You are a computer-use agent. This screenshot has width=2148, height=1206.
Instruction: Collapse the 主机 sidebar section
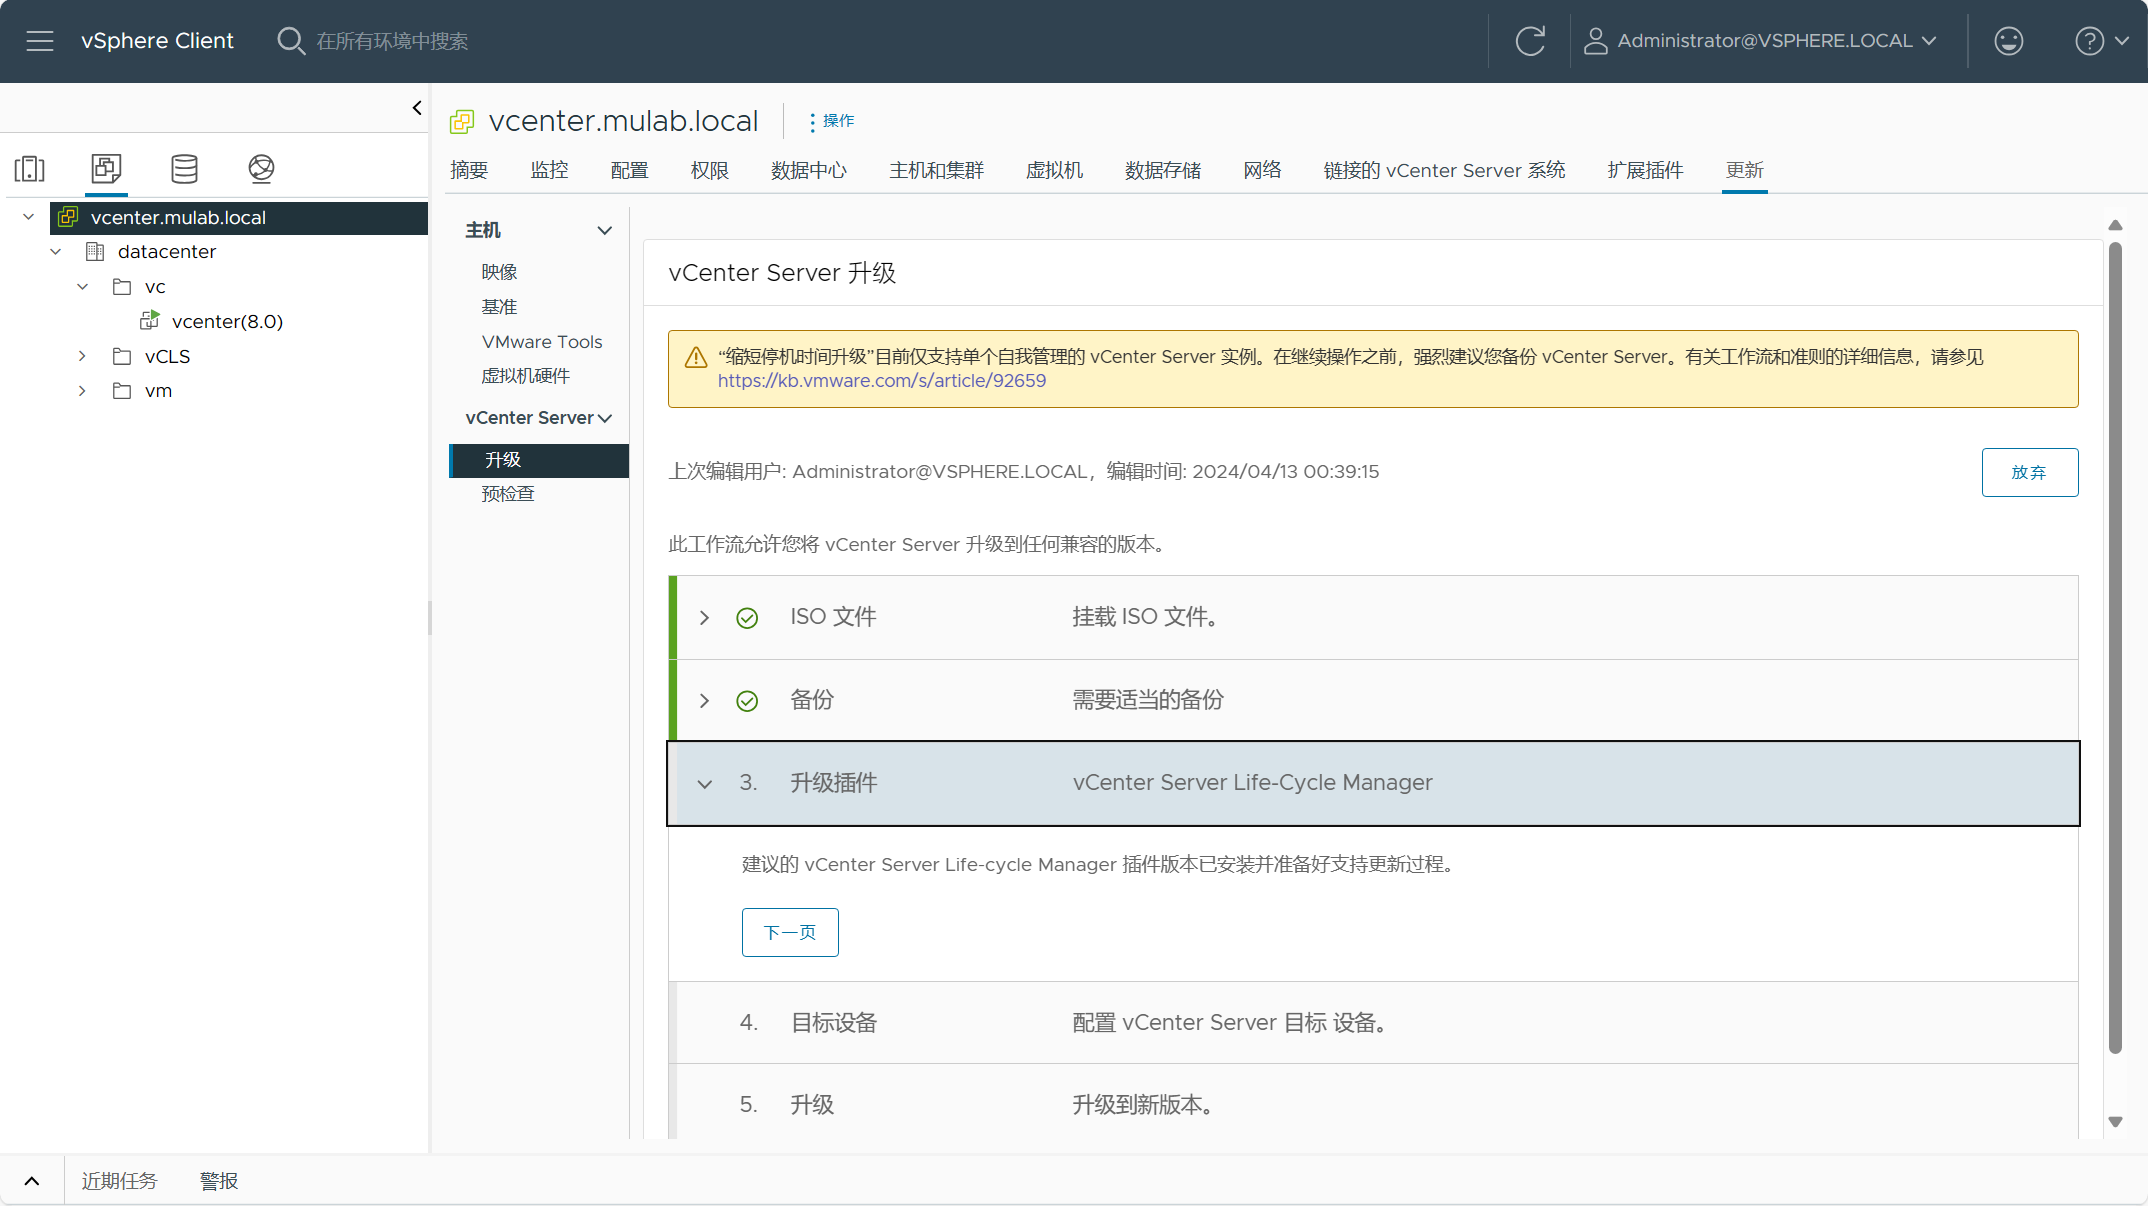[604, 231]
